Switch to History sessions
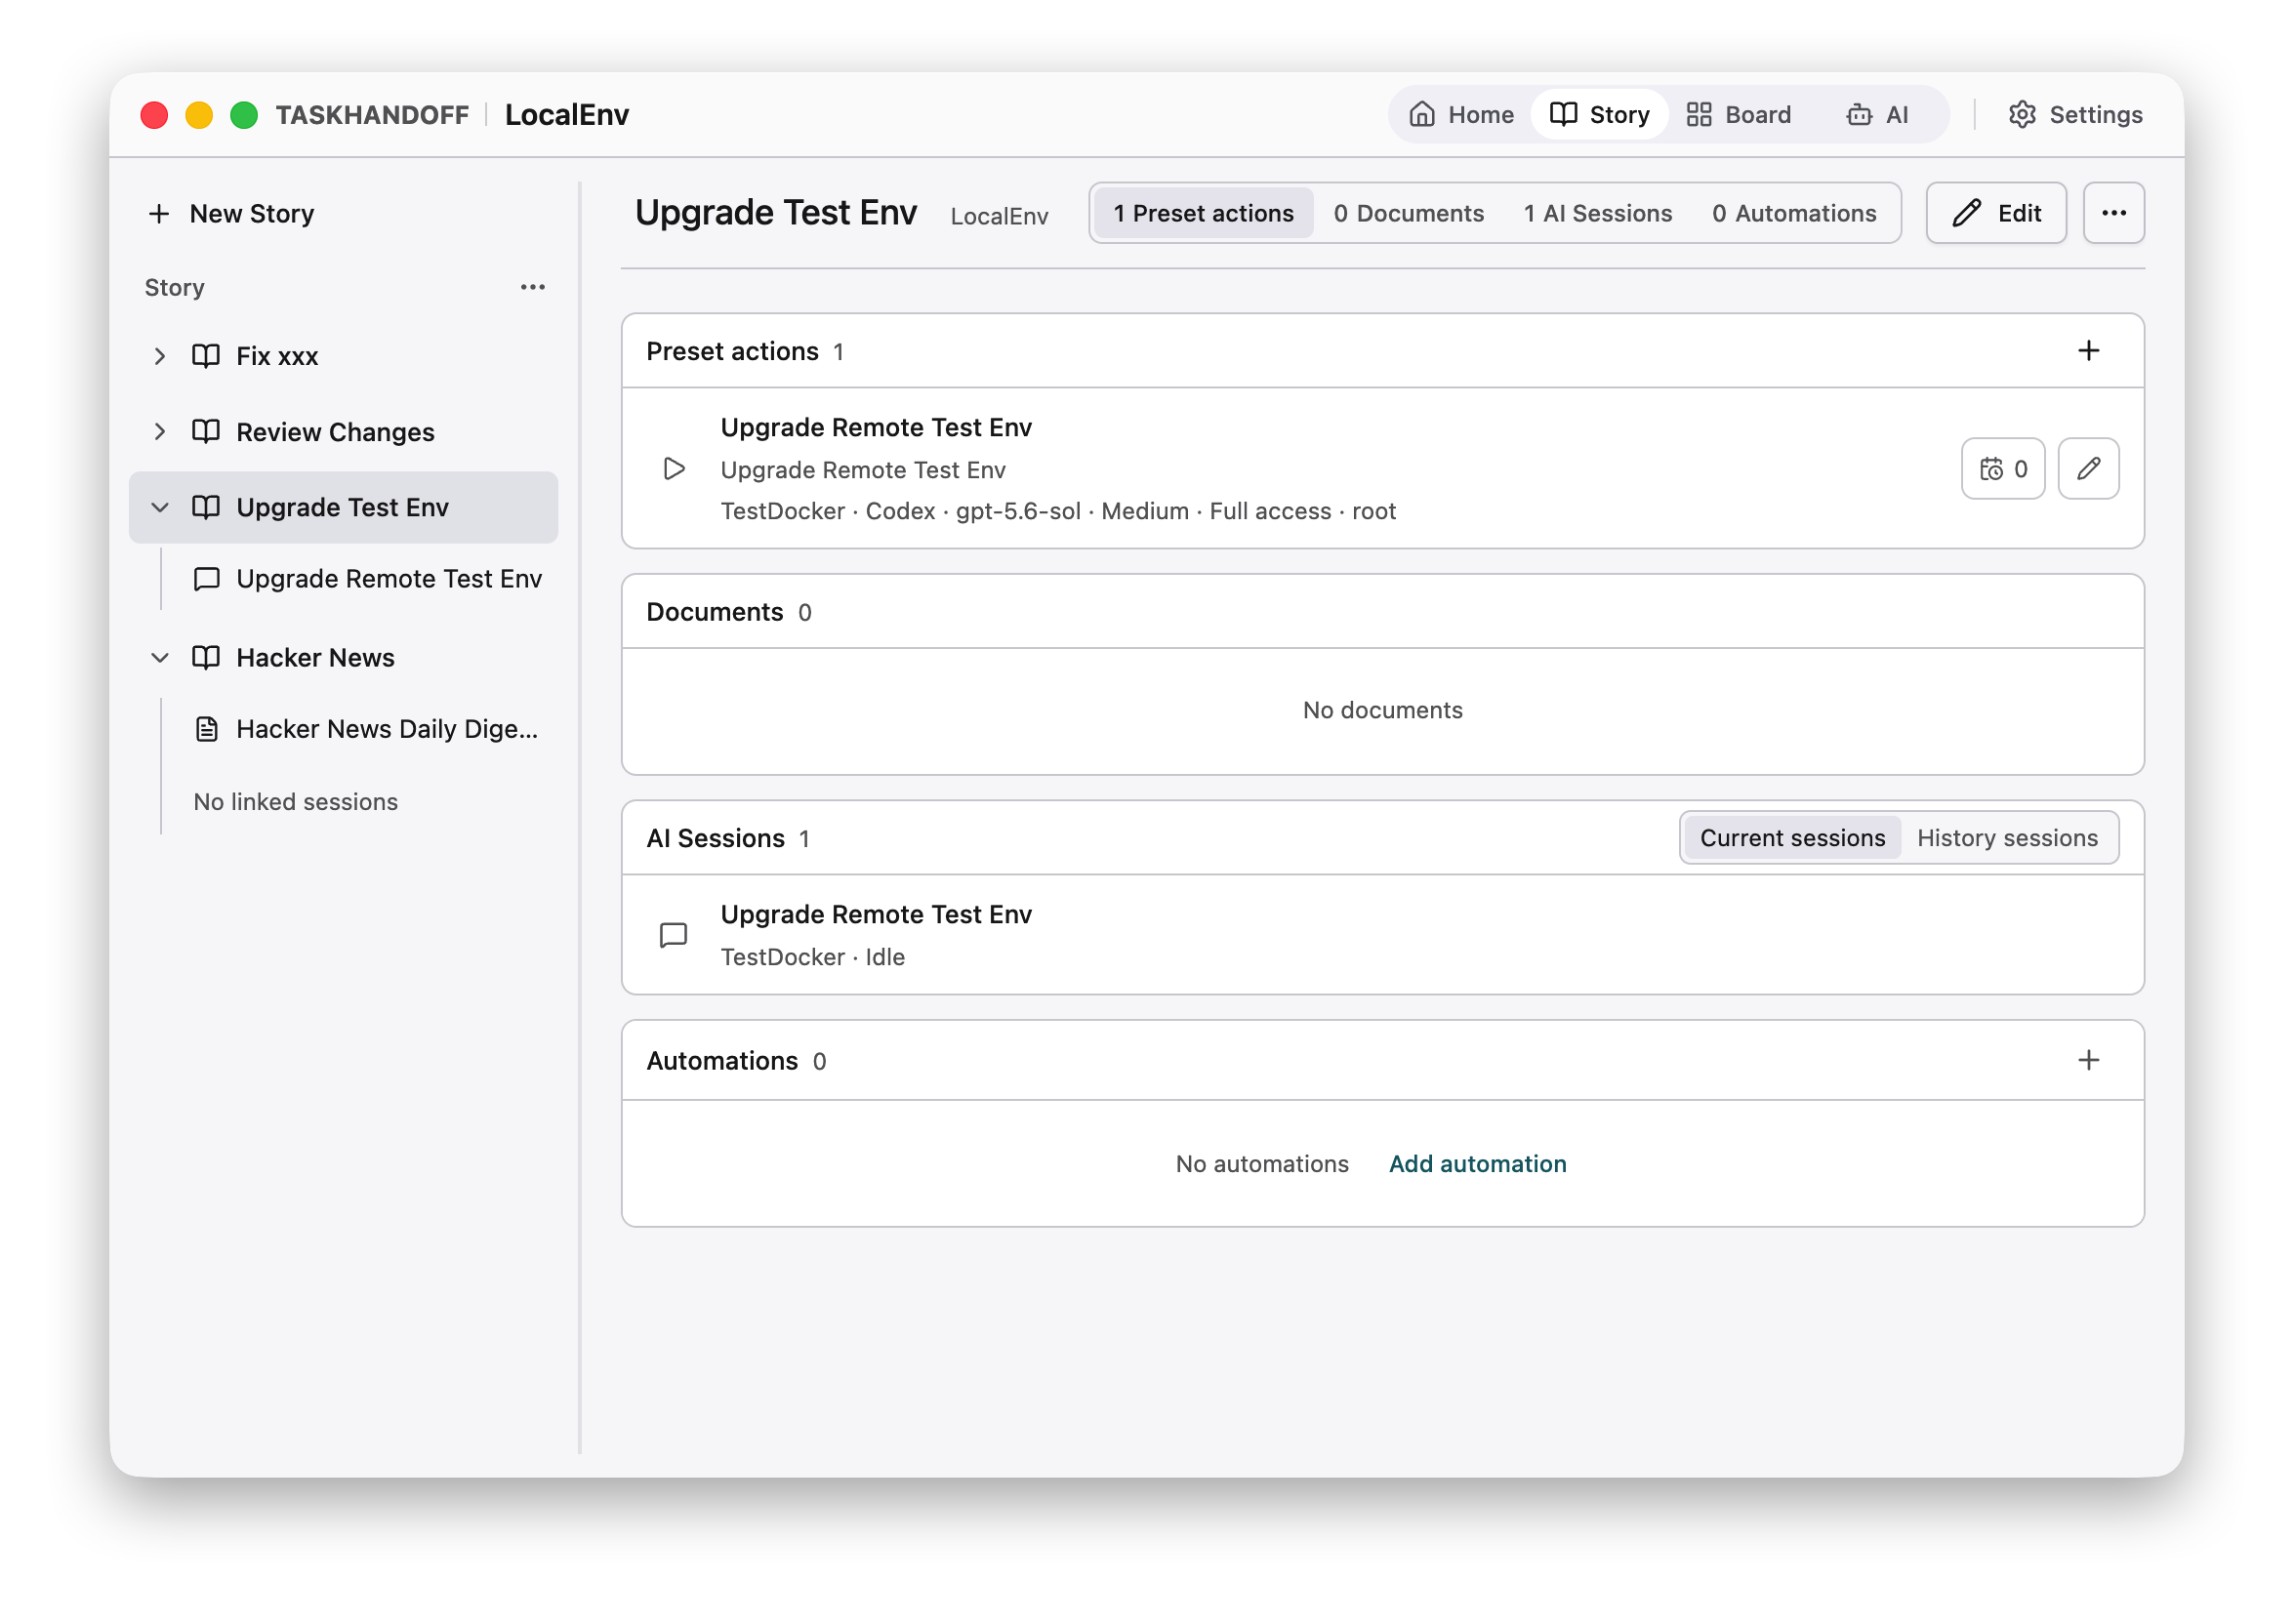The height and width of the screenshot is (1624, 2294). tap(2006, 837)
